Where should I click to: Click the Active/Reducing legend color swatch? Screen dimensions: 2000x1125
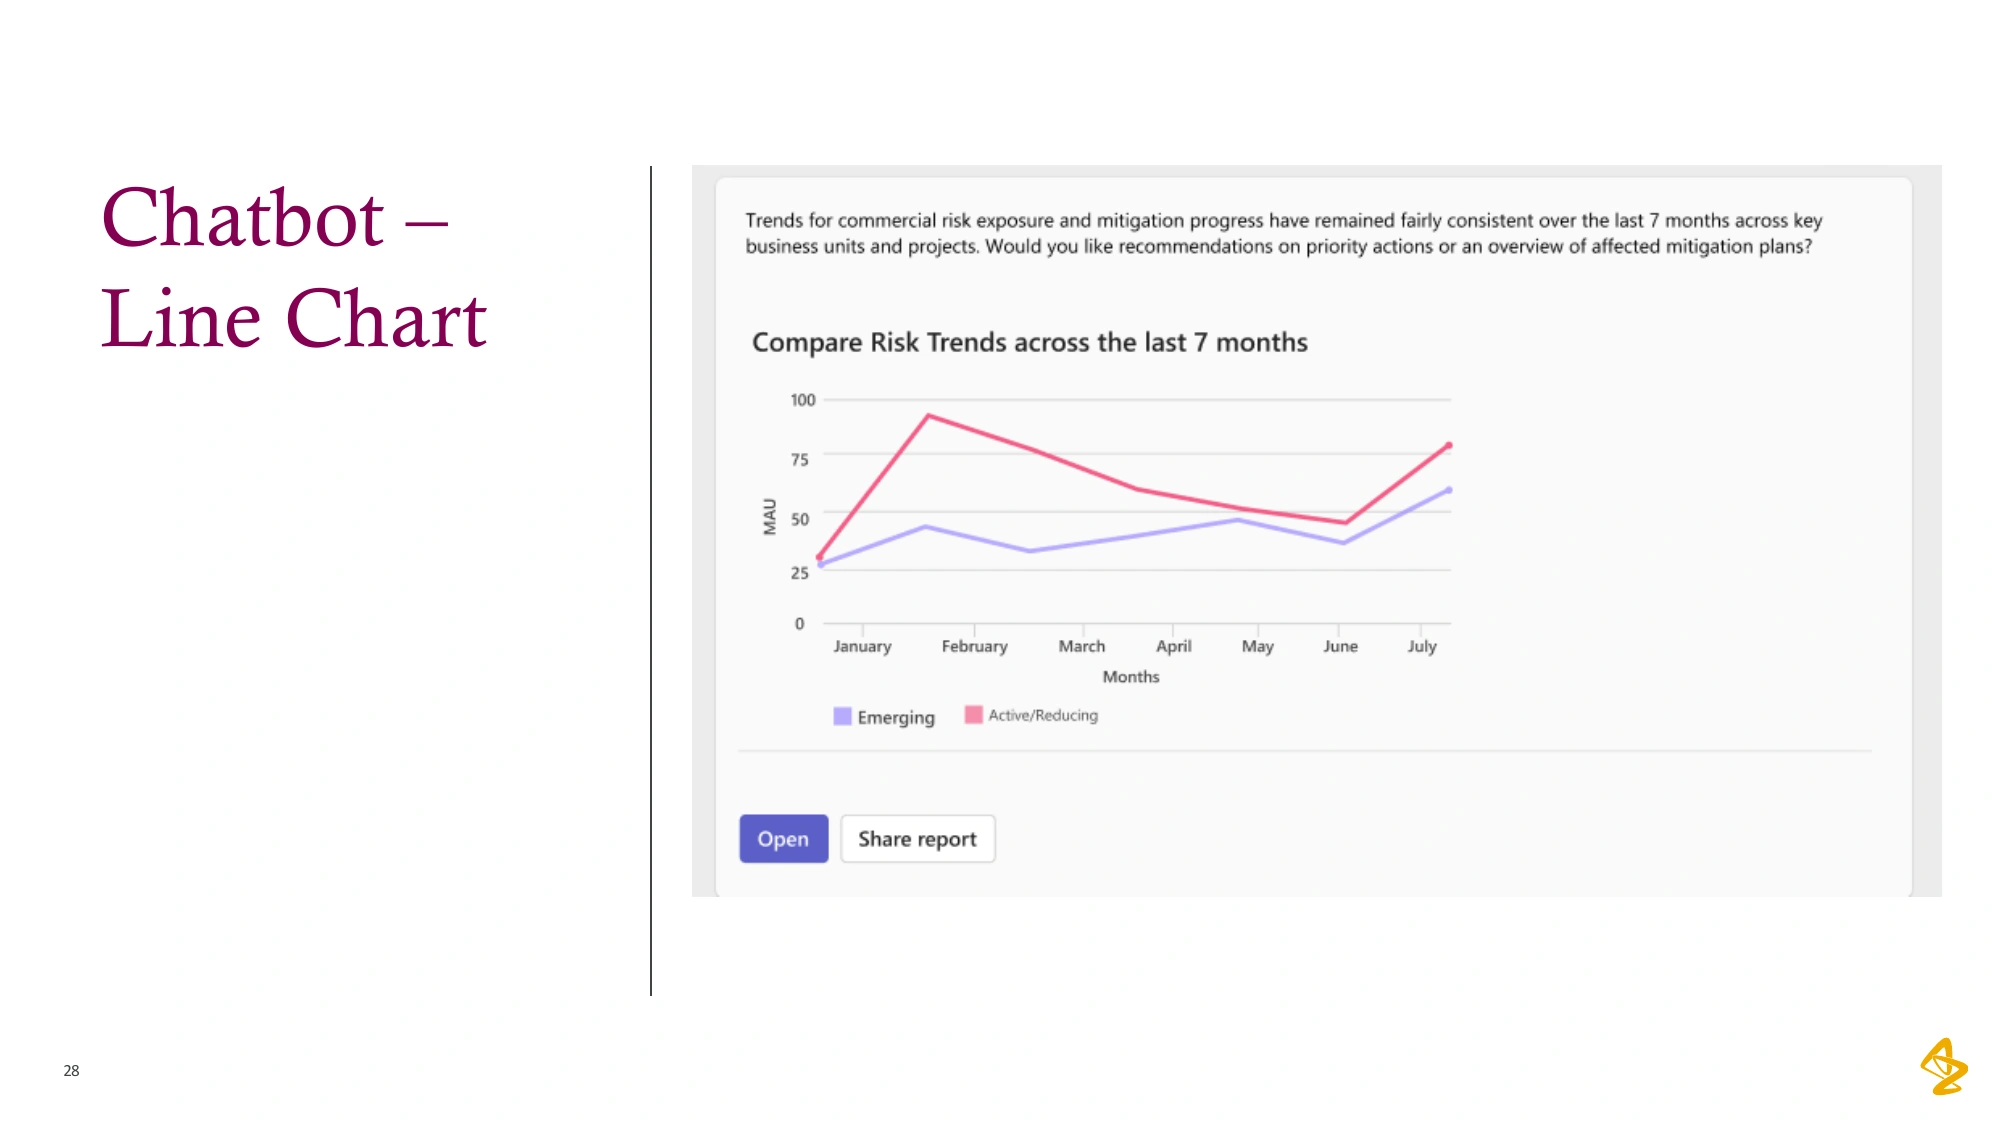pyautogui.click(x=973, y=714)
